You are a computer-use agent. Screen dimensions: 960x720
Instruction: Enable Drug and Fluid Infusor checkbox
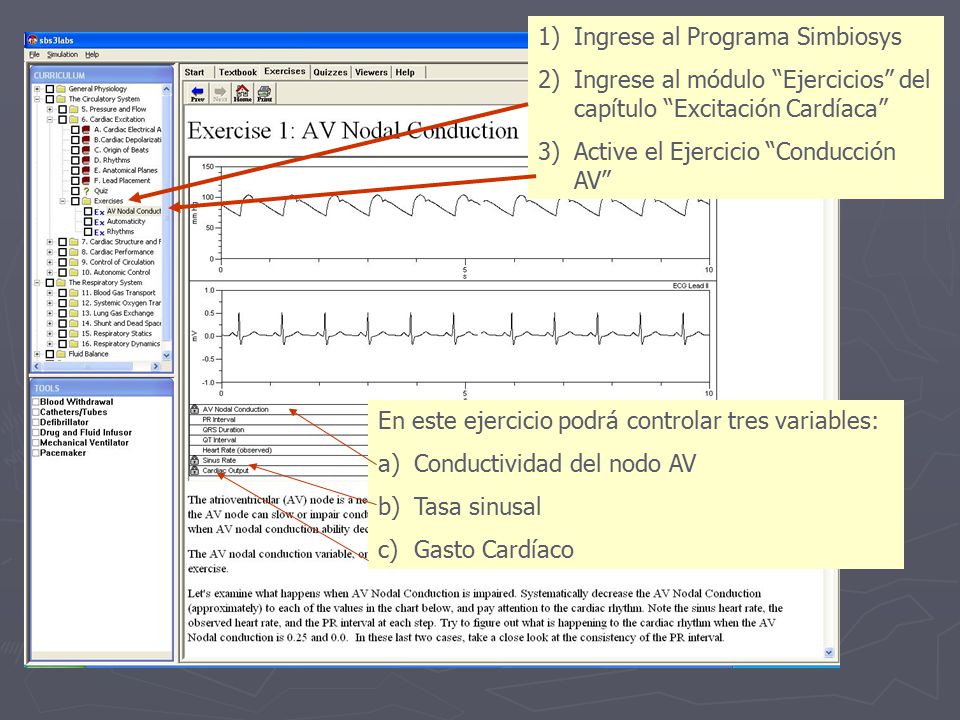(x=36, y=433)
